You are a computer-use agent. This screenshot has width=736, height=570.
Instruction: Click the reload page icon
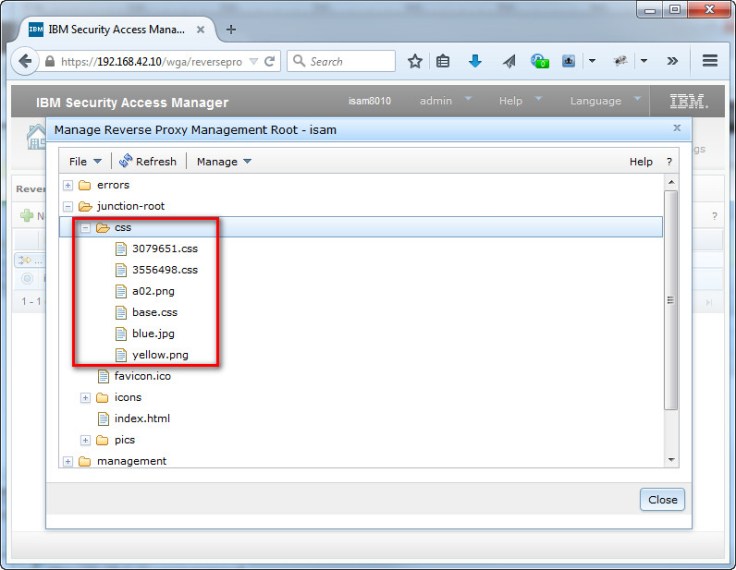[270, 61]
